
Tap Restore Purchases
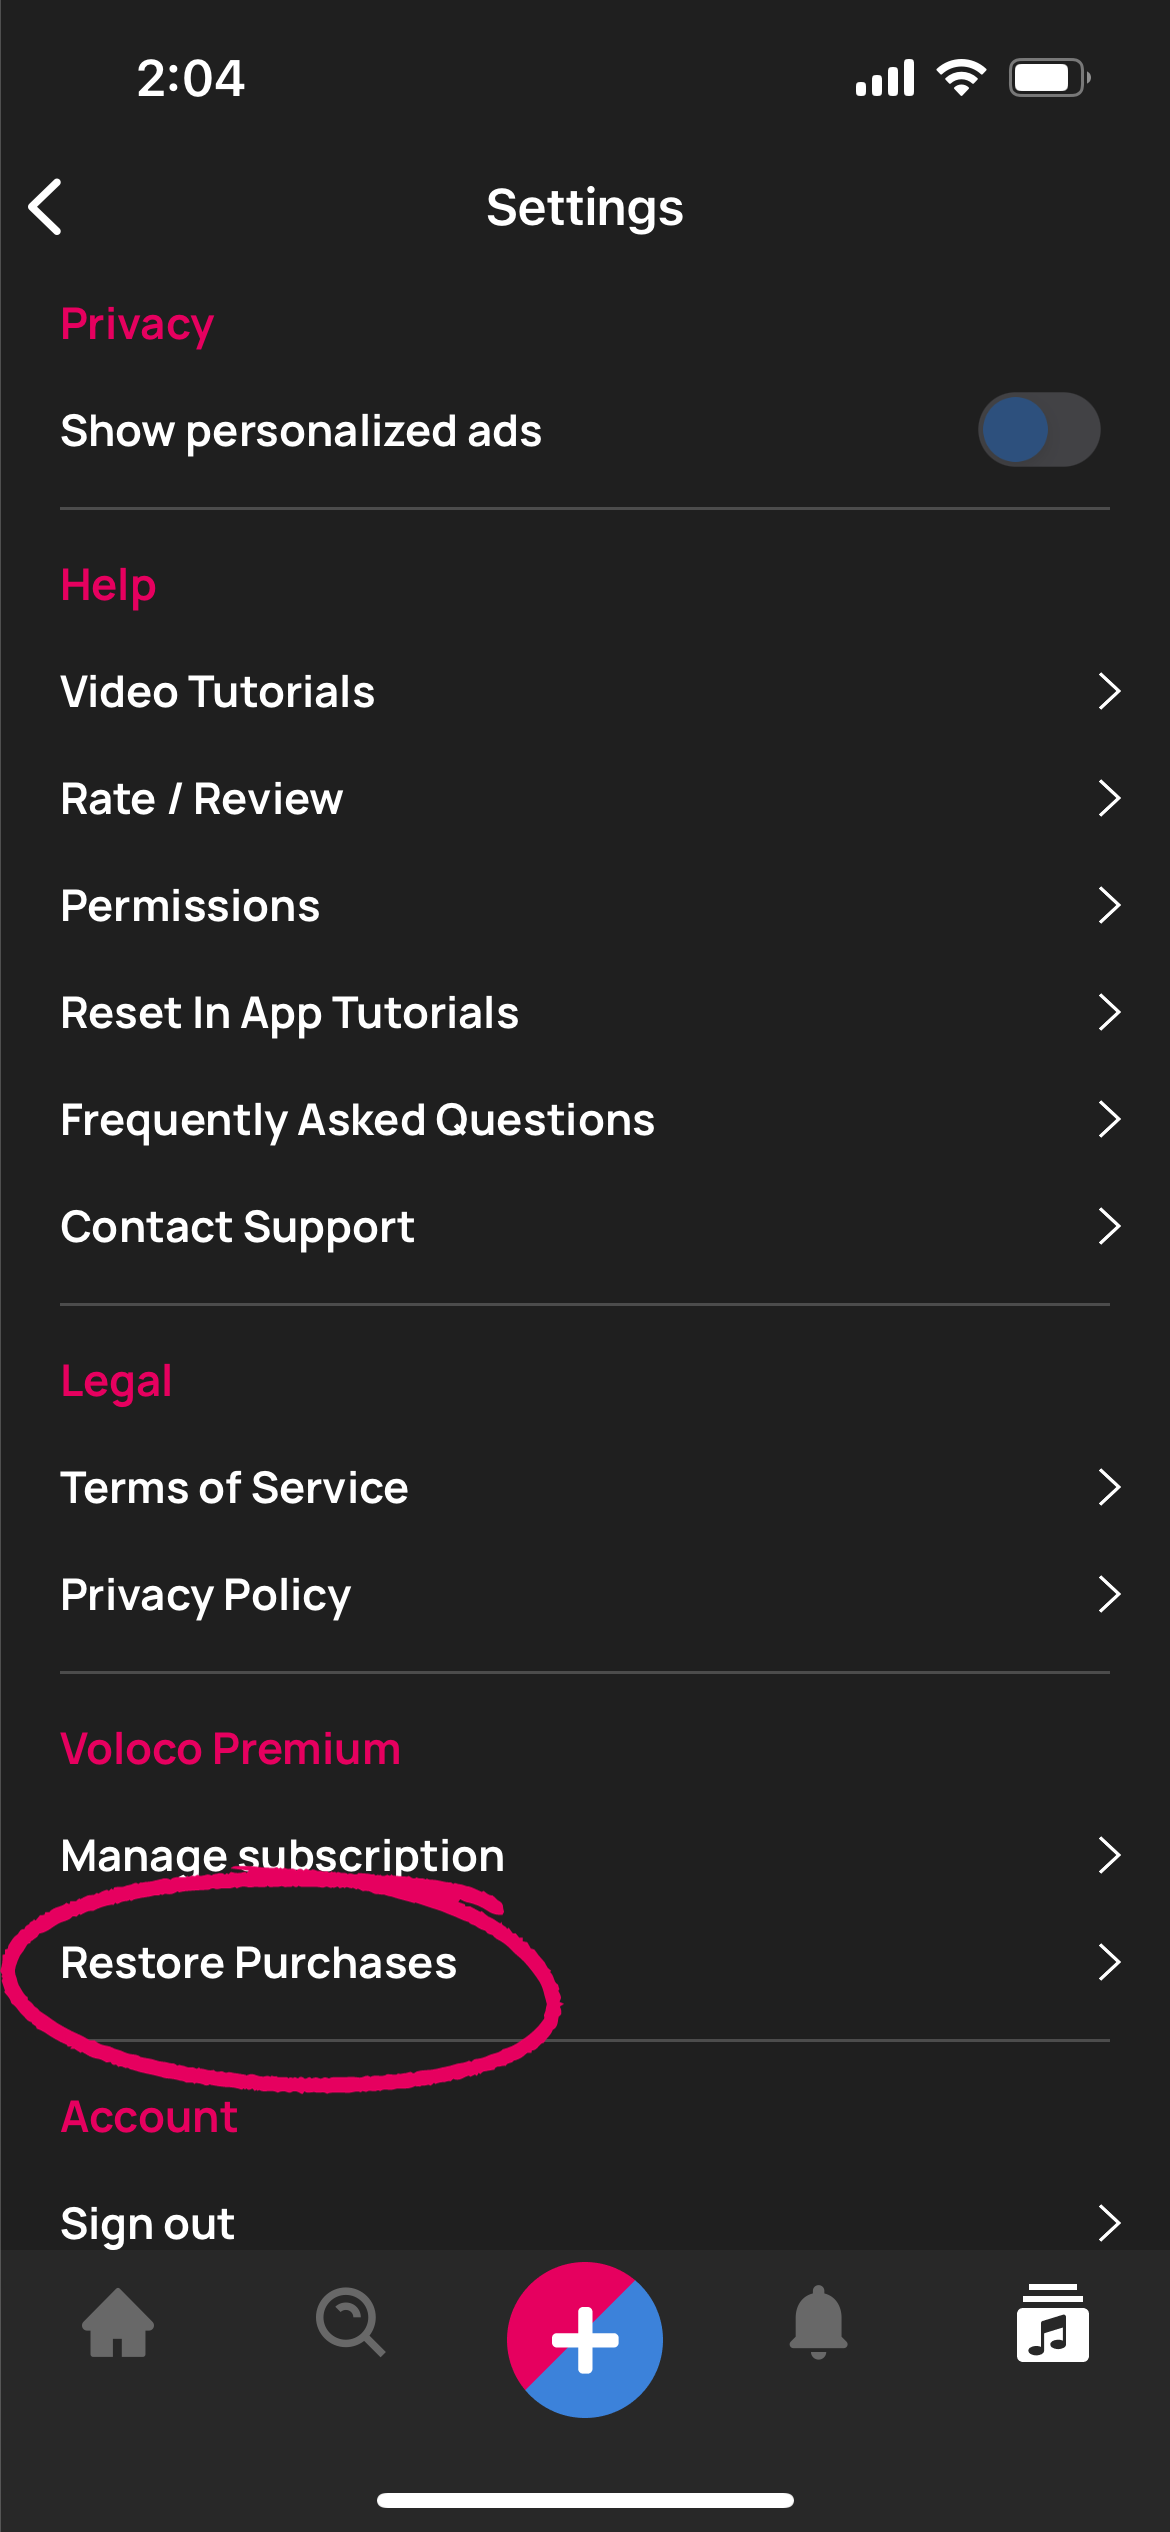click(x=259, y=1963)
